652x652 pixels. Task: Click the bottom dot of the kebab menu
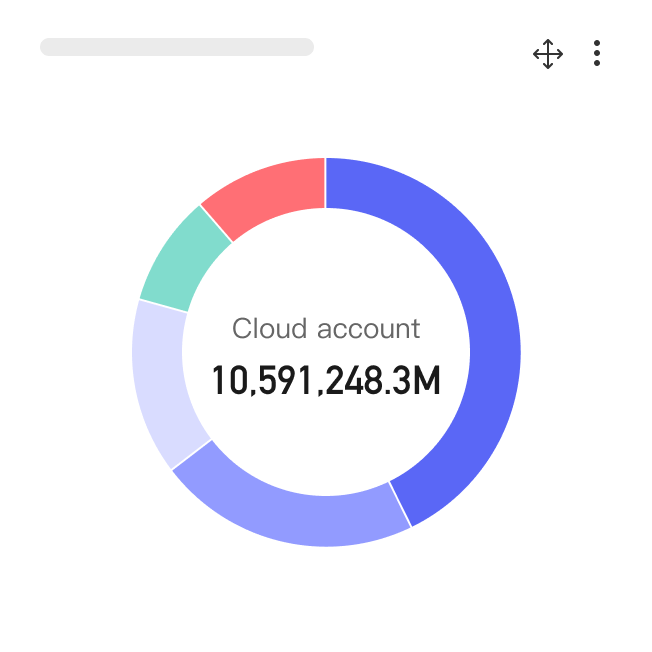coord(596,64)
